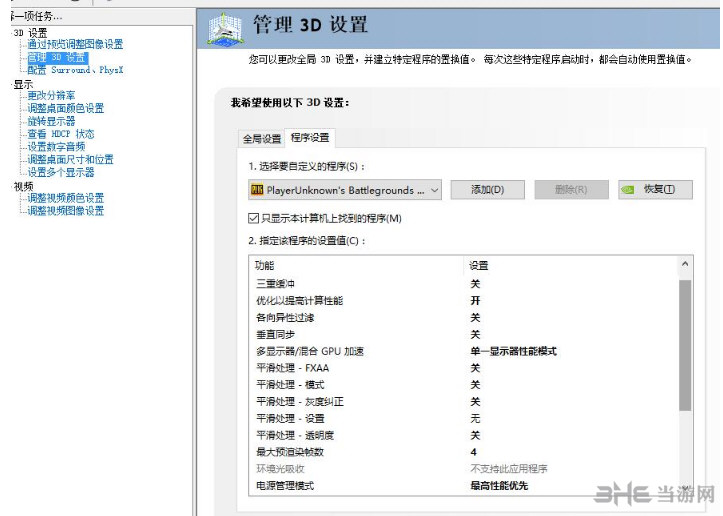The width and height of the screenshot is (723, 516).
Task: Click 单一显示器性能模式 value
Action: click(513, 351)
